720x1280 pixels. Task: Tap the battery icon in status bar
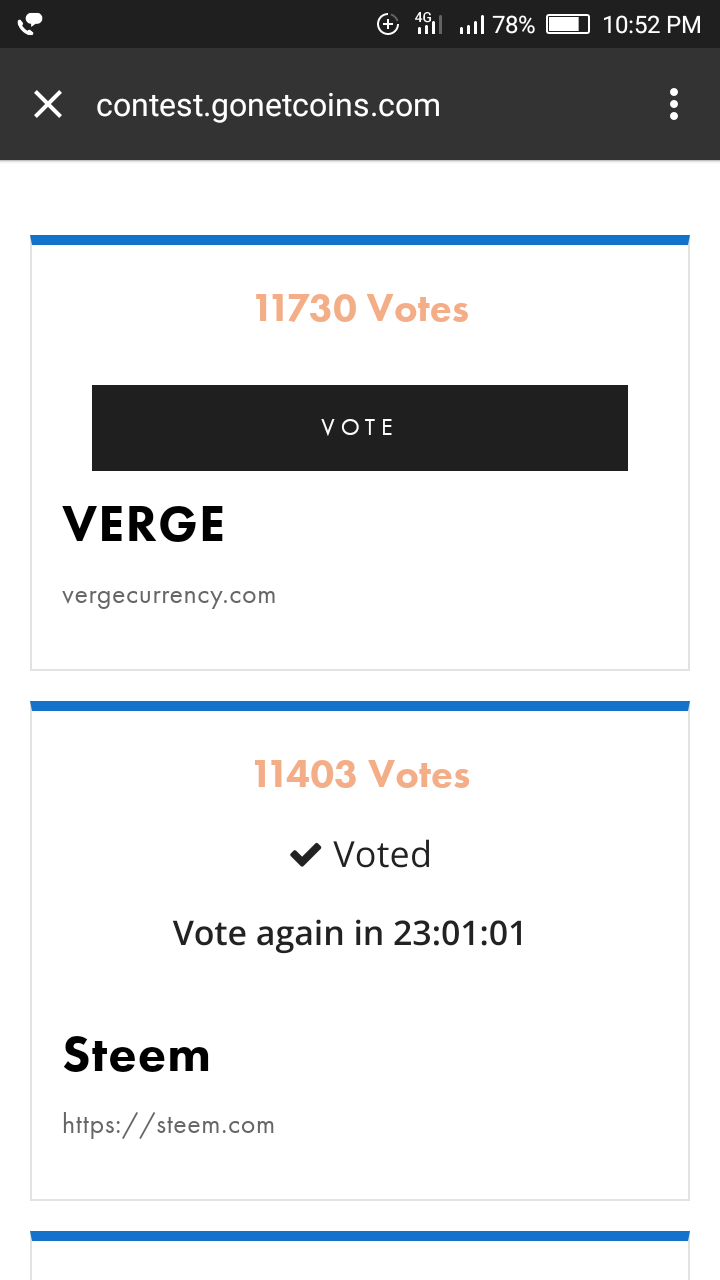tap(568, 24)
